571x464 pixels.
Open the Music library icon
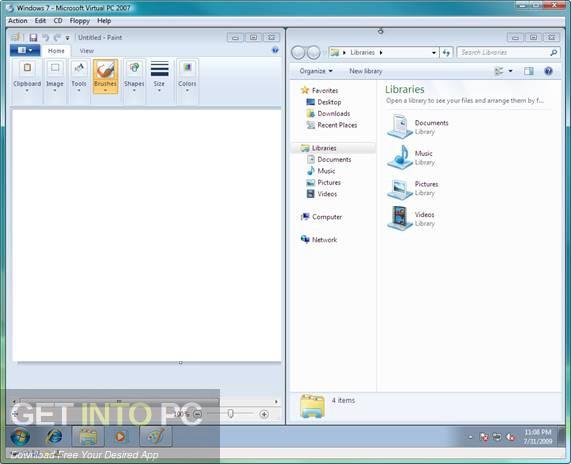click(399, 157)
